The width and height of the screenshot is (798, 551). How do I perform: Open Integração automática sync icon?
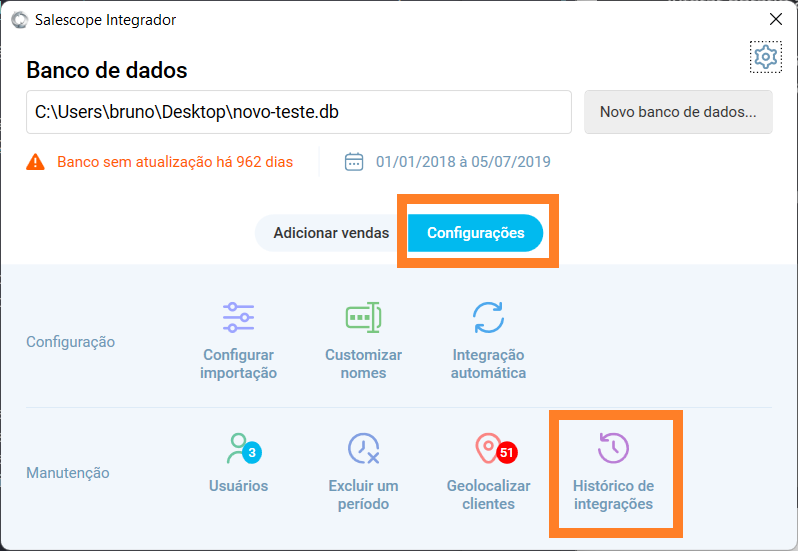(x=489, y=317)
